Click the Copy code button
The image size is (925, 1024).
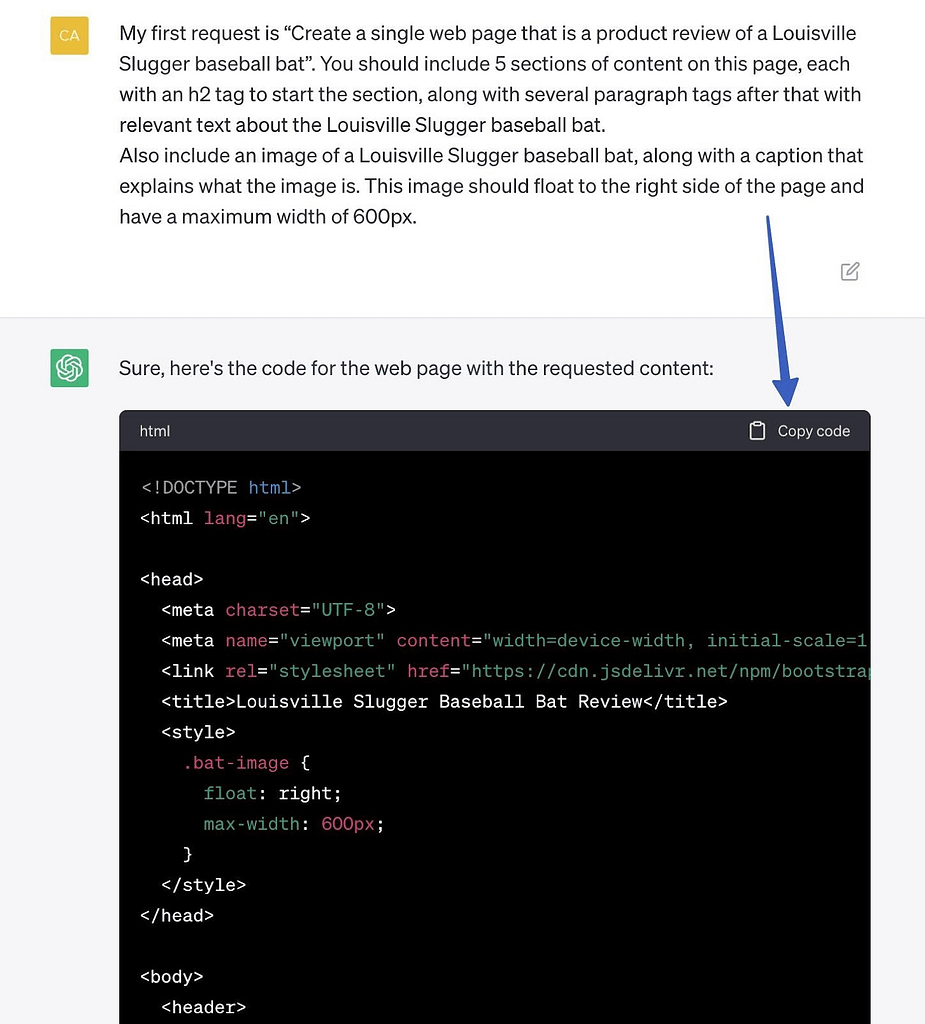[x=813, y=431]
